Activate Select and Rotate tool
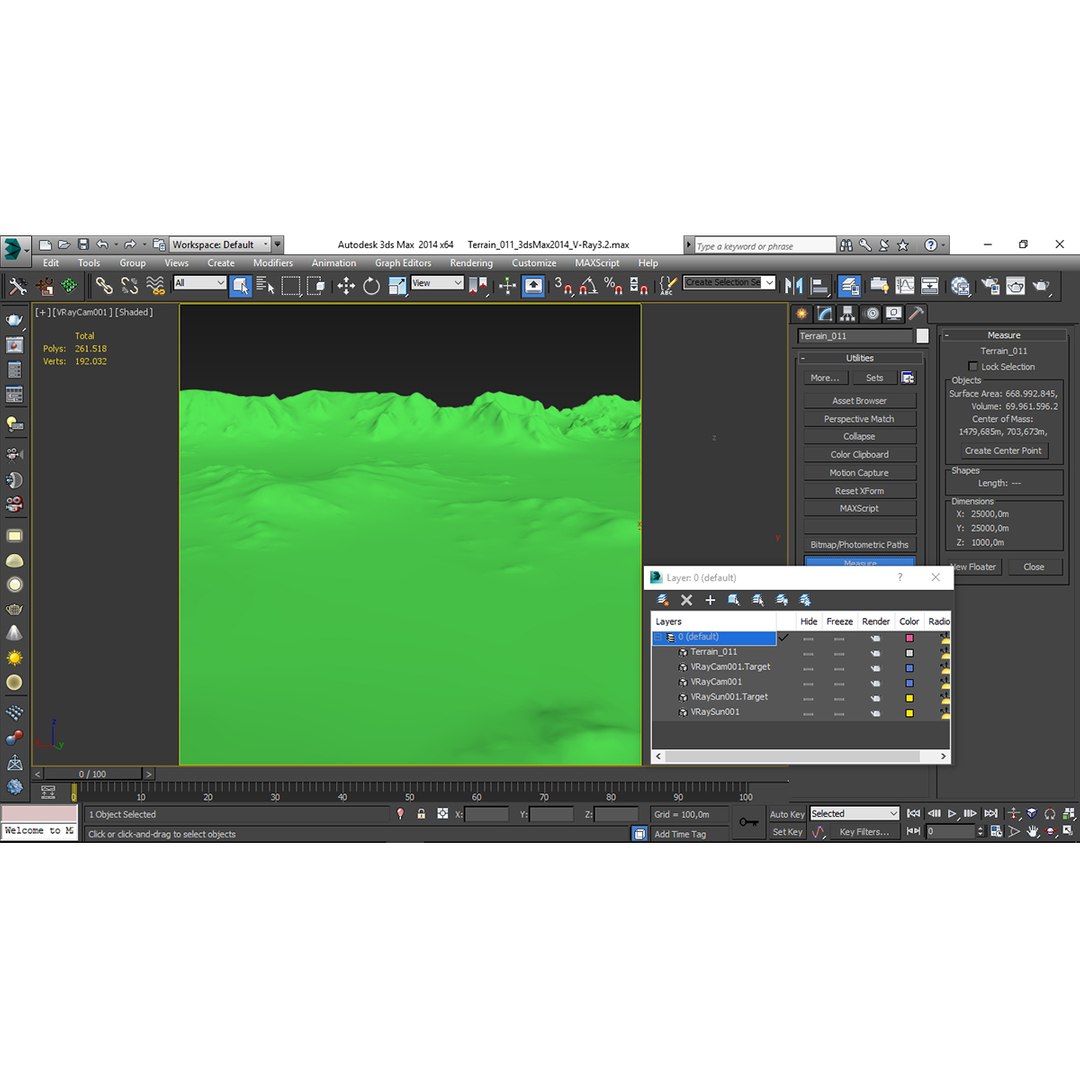 [371, 285]
